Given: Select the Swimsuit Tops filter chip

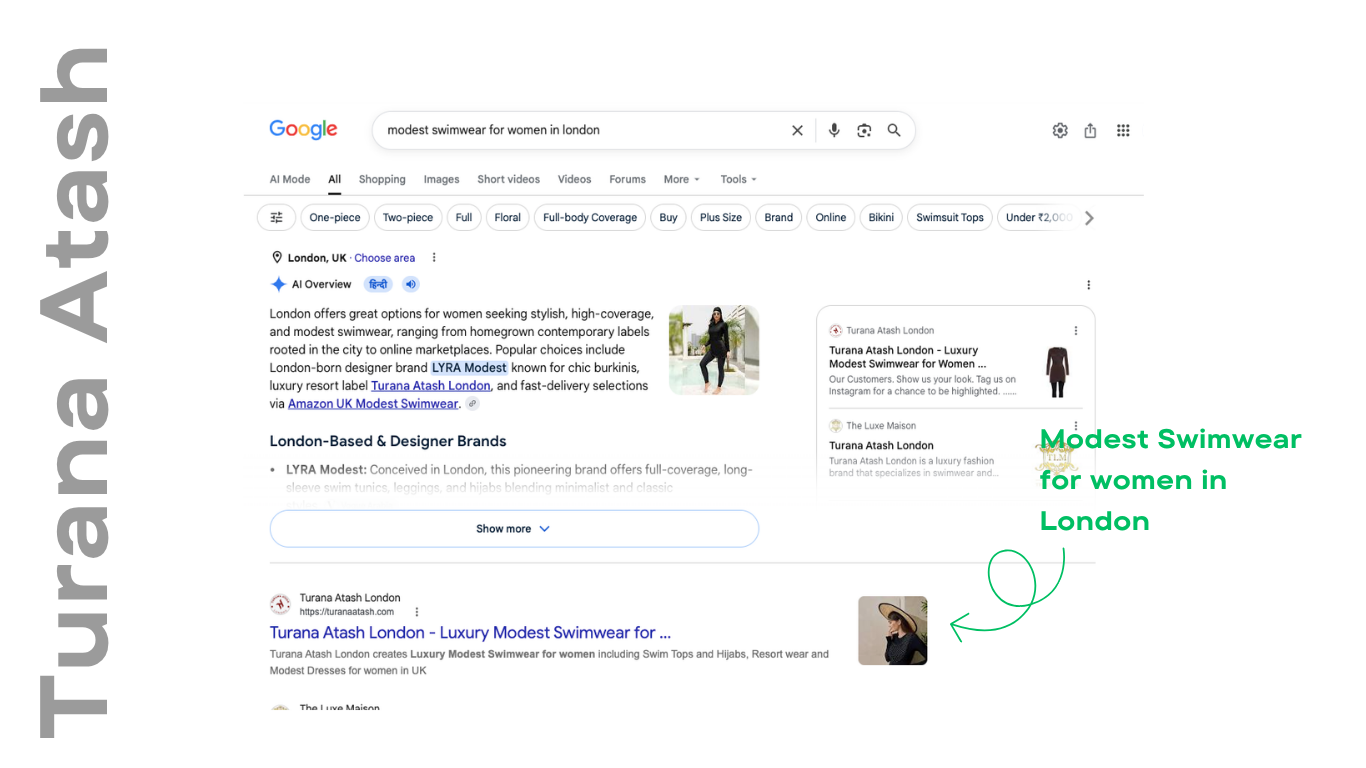Looking at the screenshot, I should click(950, 217).
